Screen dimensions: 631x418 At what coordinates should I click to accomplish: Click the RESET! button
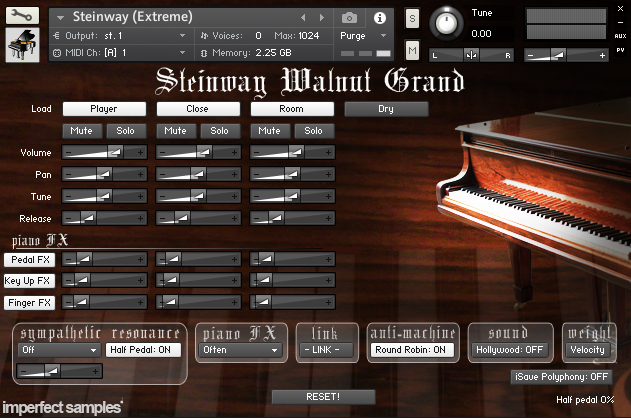coord(323,397)
